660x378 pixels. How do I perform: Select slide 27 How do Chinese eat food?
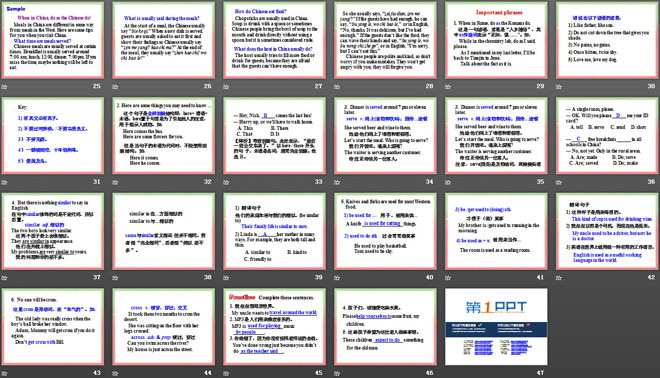pos(274,40)
